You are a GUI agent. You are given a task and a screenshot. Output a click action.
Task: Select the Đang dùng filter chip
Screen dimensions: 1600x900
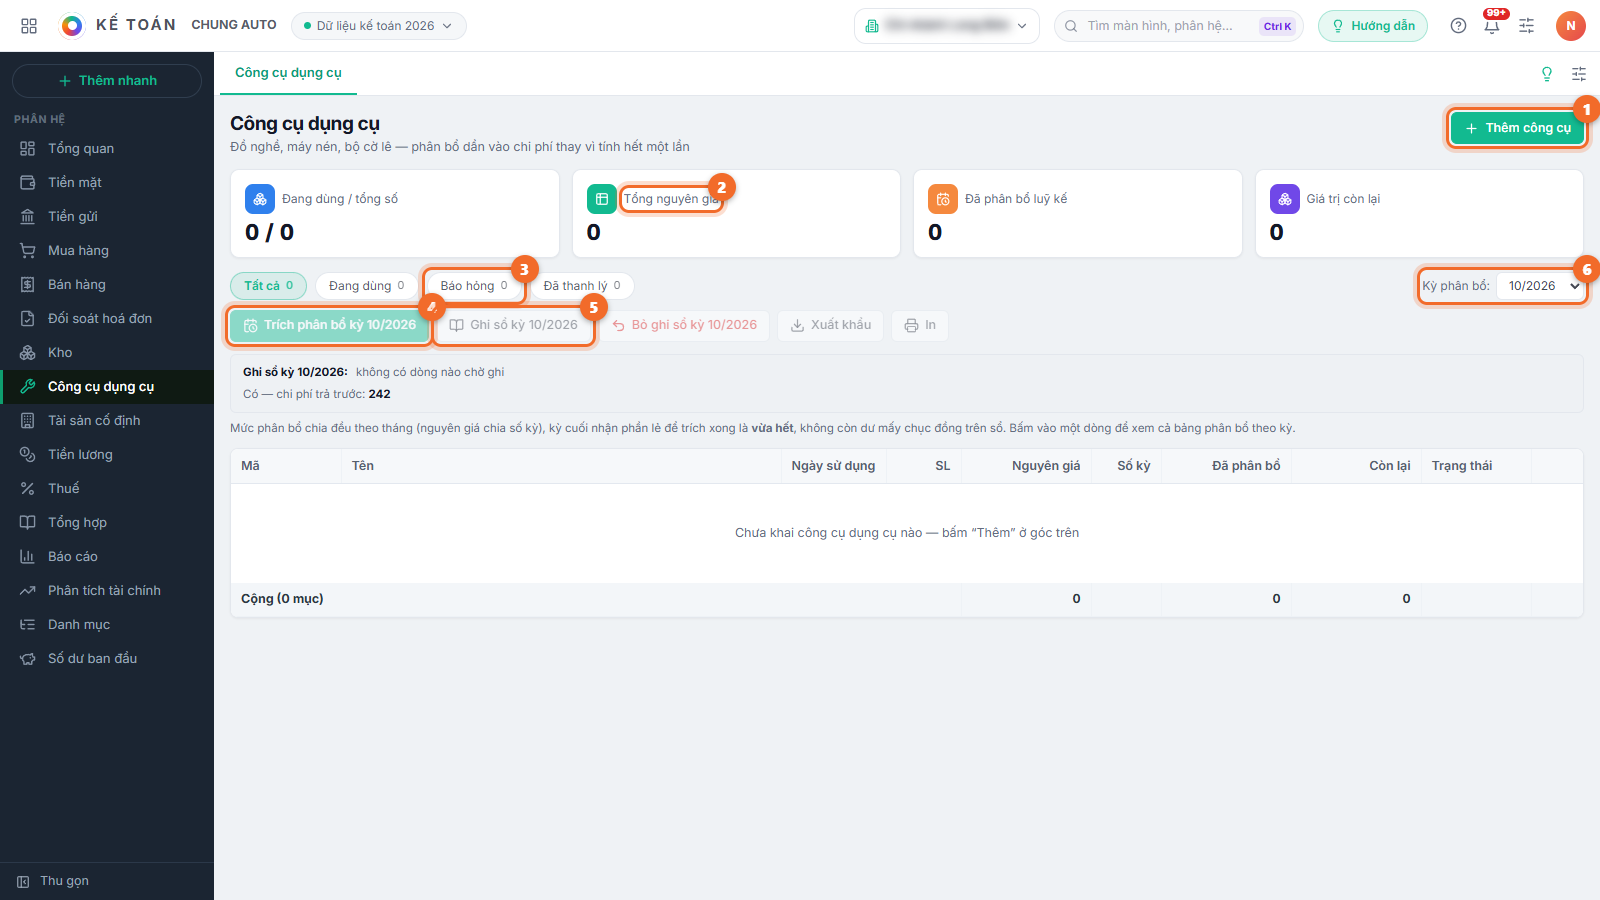pyautogui.click(x=367, y=286)
